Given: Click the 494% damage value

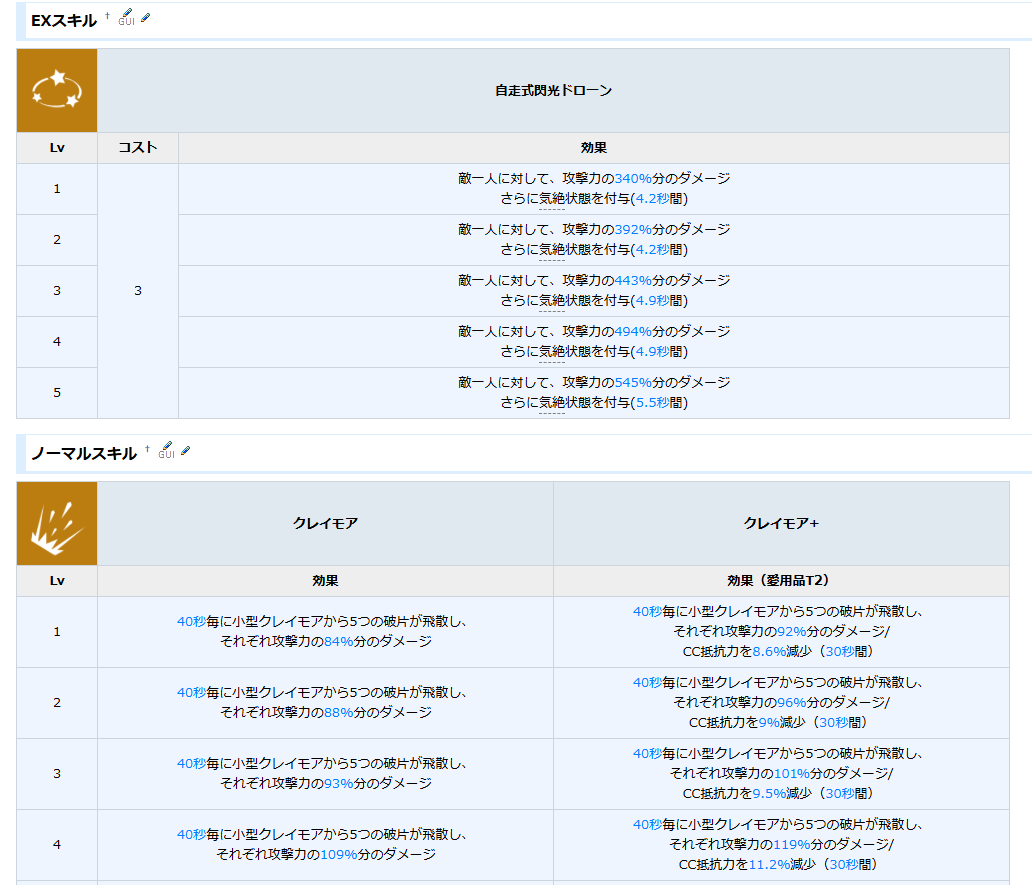Looking at the screenshot, I should [x=633, y=332].
